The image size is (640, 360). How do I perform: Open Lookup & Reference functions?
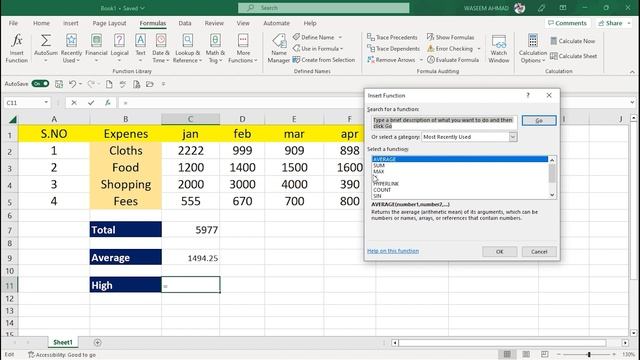click(187, 48)
